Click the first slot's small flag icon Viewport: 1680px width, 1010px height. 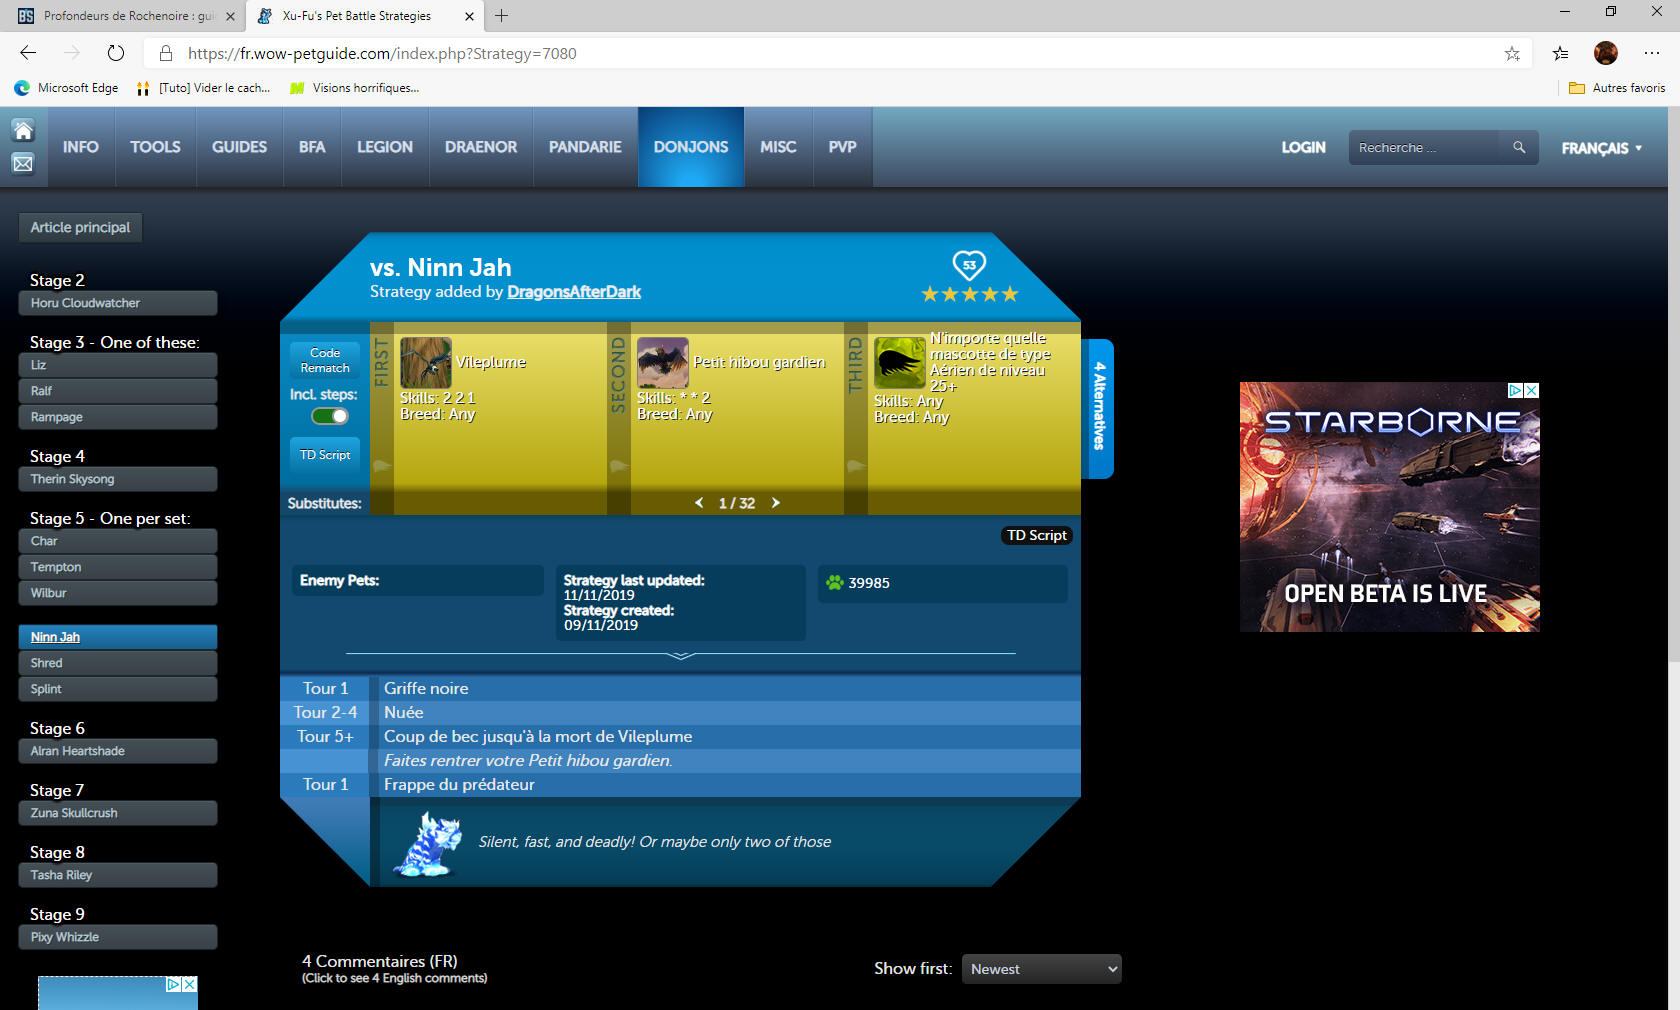click(381, 466)
